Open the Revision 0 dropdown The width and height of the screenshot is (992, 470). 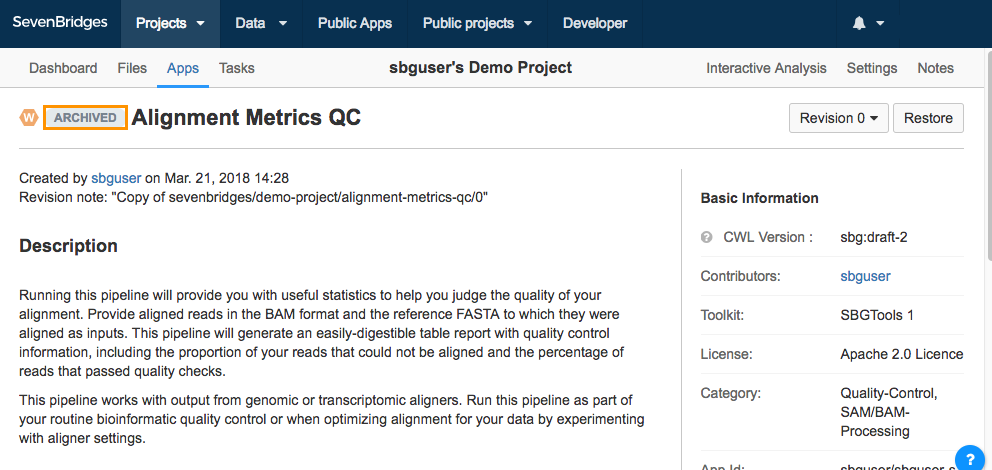839,118
